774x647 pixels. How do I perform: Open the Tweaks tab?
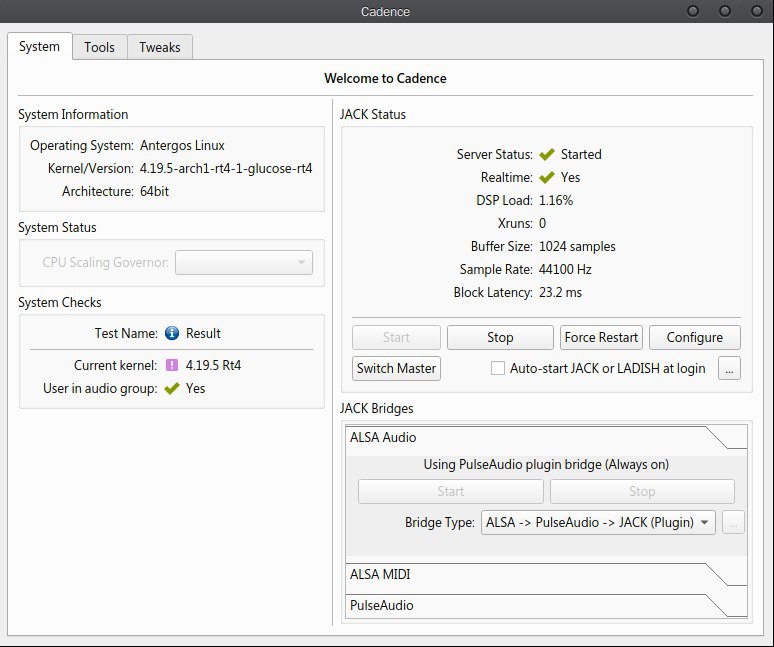pyautogui.click(x=160, y=47)
